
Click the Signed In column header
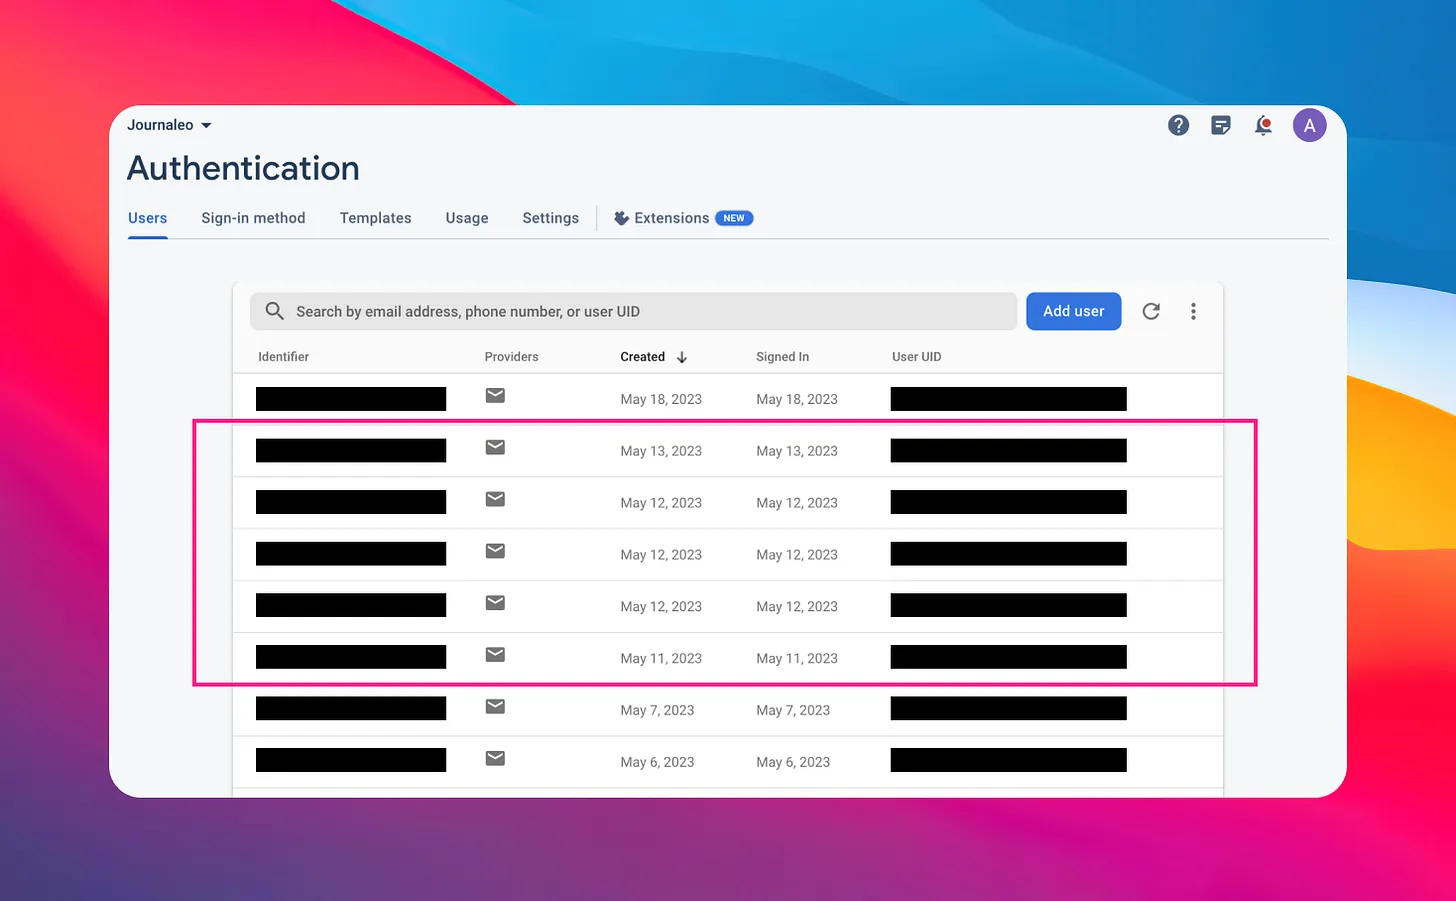tap(782, 357)
